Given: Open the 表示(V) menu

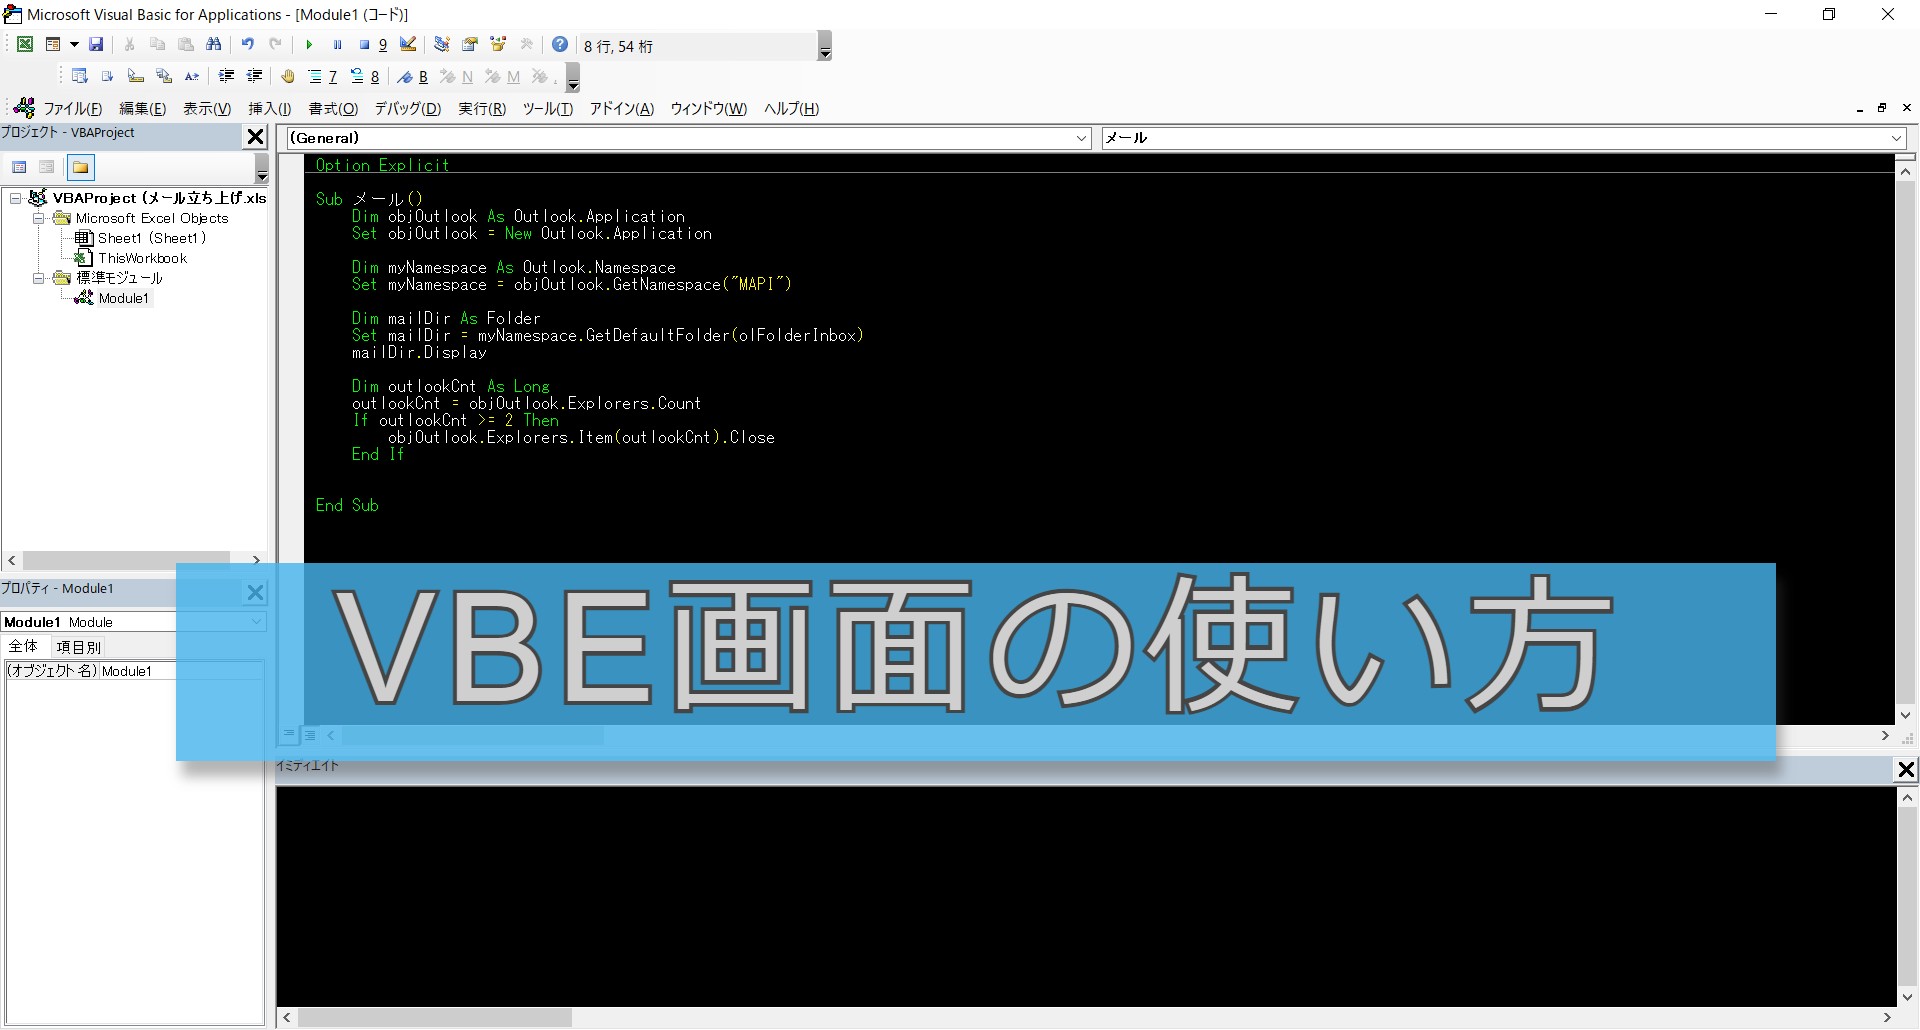Looking at the screenshot, I should click(x=206, y=109).
